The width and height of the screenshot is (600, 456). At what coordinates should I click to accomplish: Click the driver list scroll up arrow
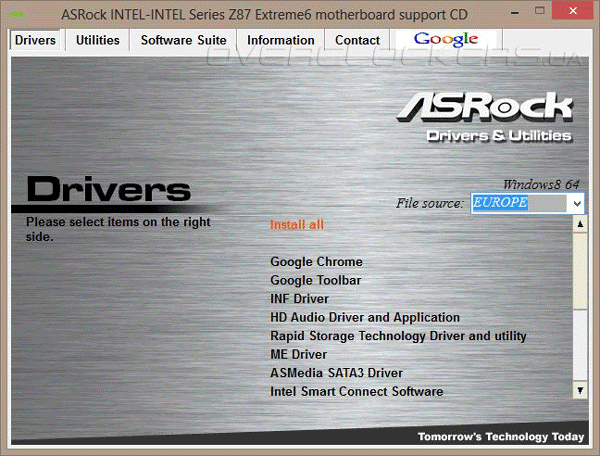pyautogui.click(x=580, y=224)
